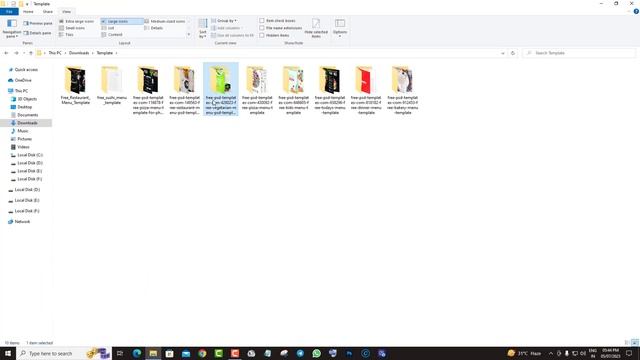The image size is (640, 360).
Task: Go up one folder level arrow
Action: click(x=31, y=53)
